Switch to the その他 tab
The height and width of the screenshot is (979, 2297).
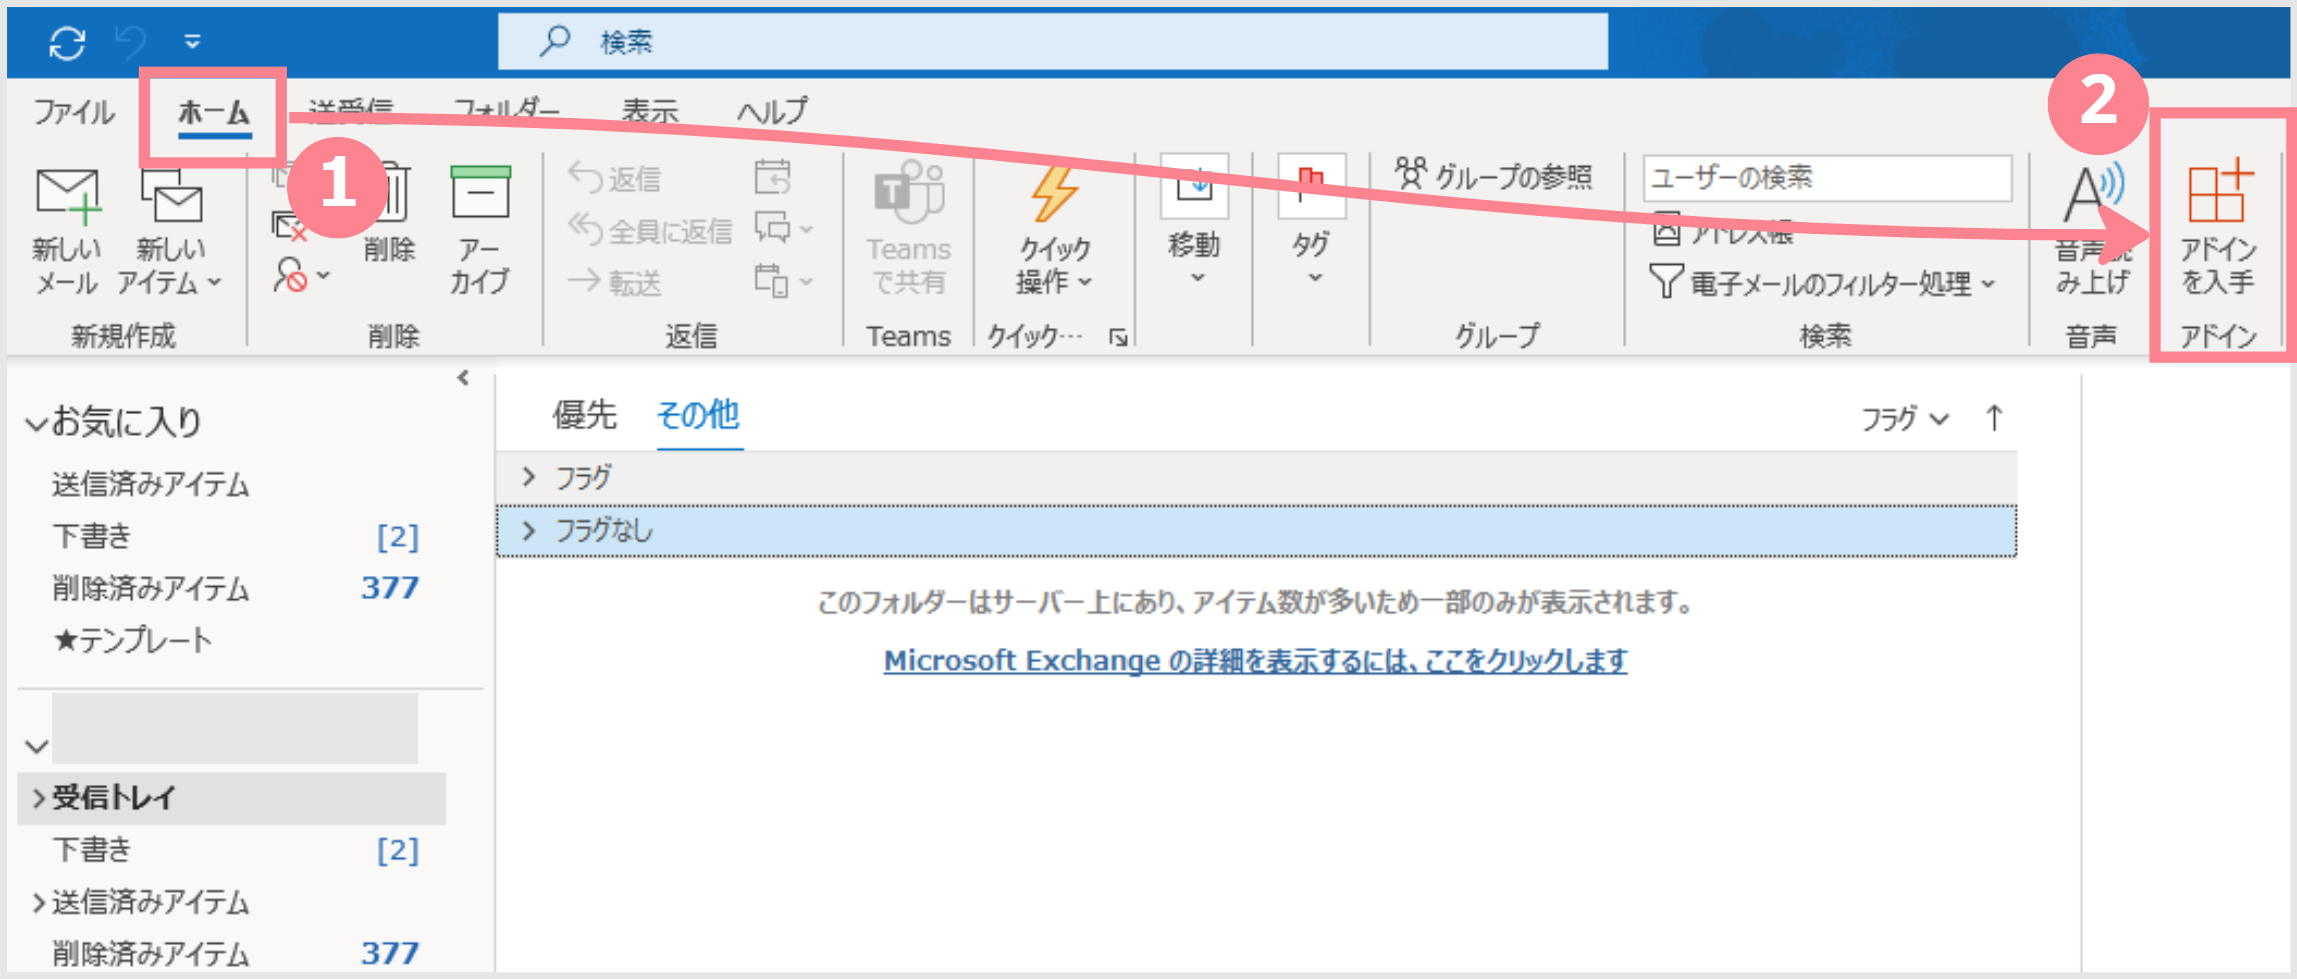point(698,415)
